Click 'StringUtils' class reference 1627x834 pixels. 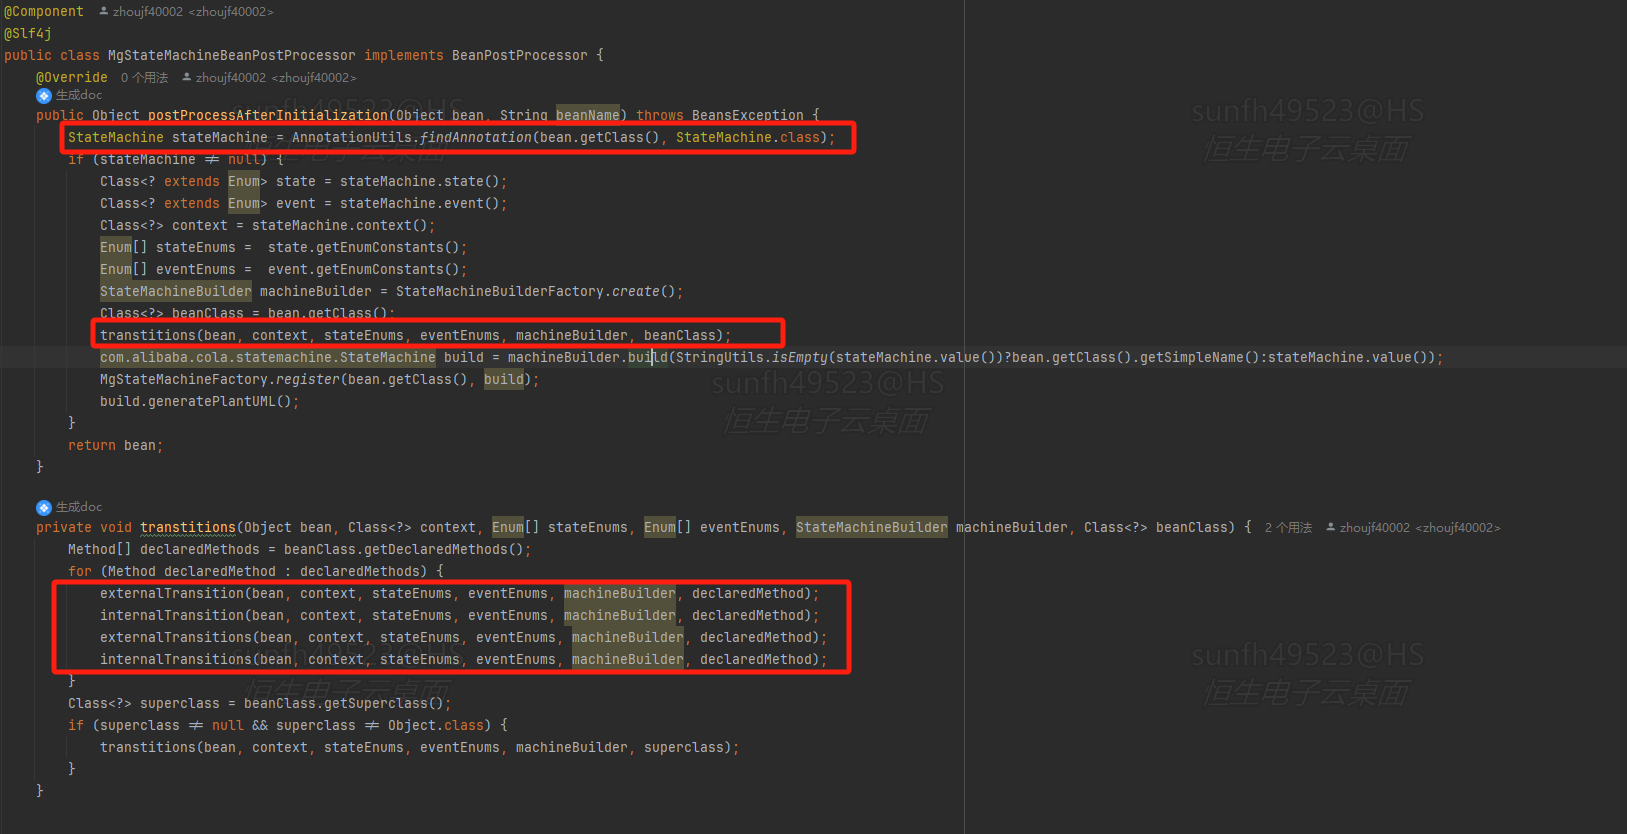pyautogui.click(x=720, y=358)
